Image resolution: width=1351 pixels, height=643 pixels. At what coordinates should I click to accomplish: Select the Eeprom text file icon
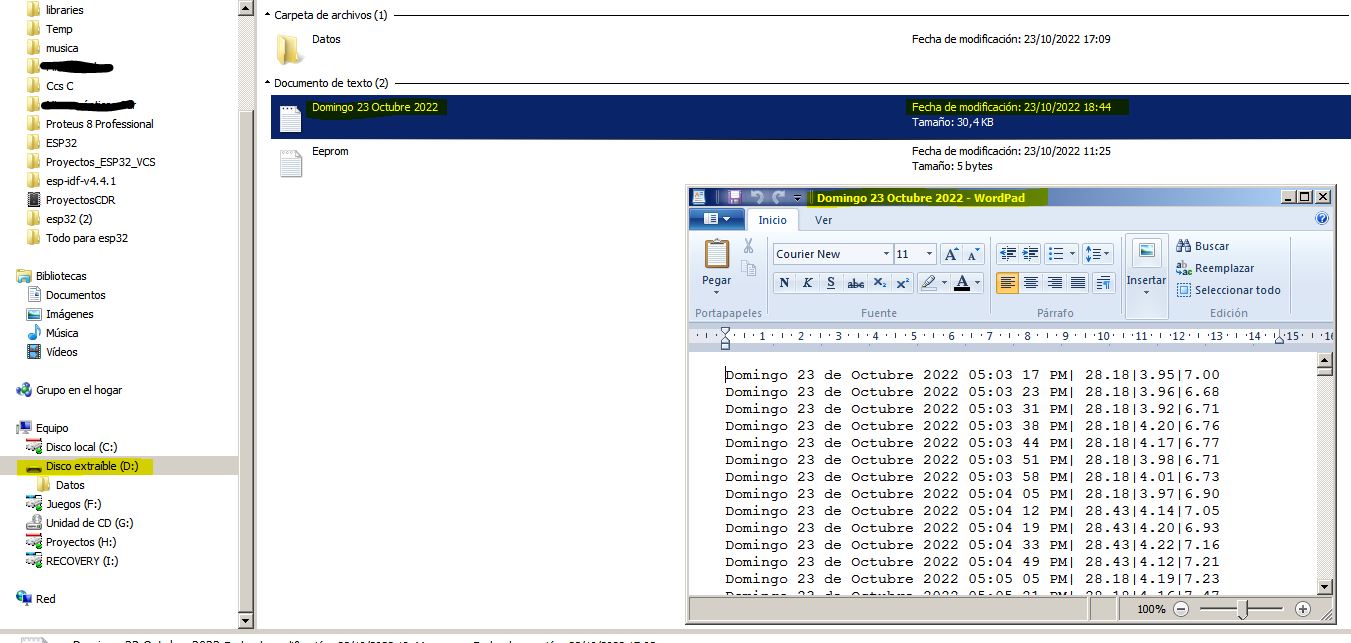coord(290,164)
